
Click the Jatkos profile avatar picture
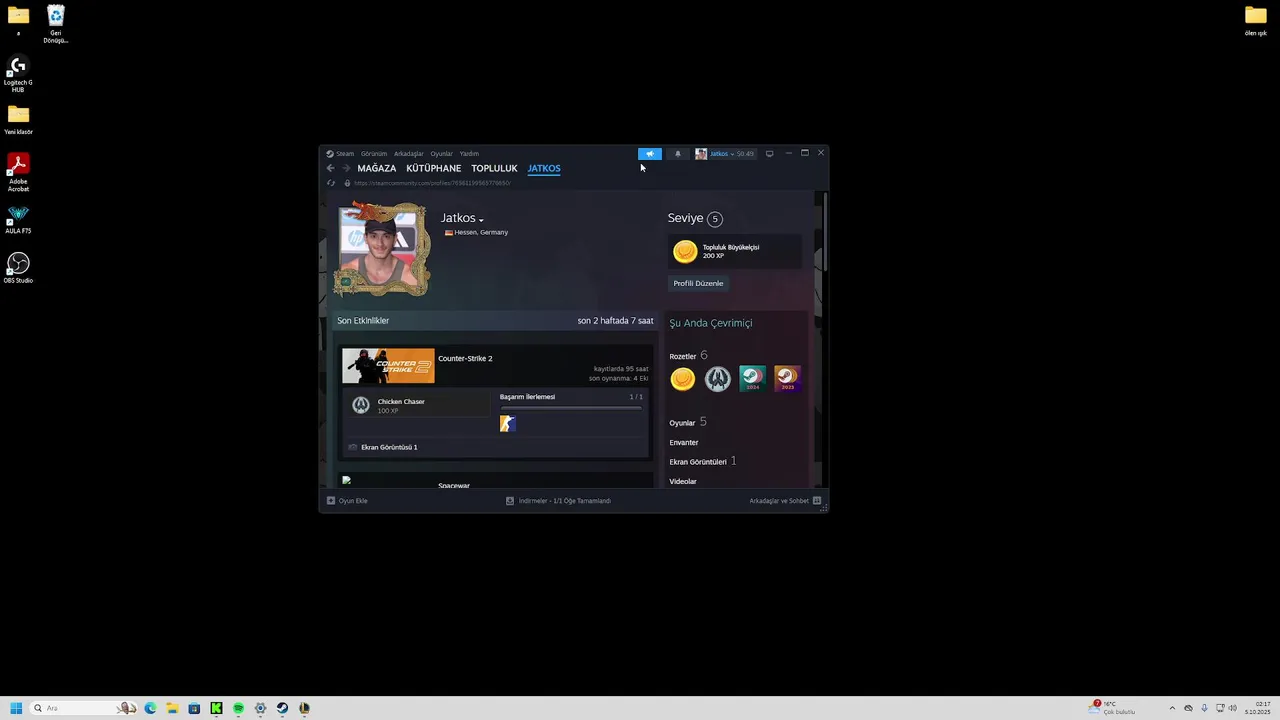point(379,248)
